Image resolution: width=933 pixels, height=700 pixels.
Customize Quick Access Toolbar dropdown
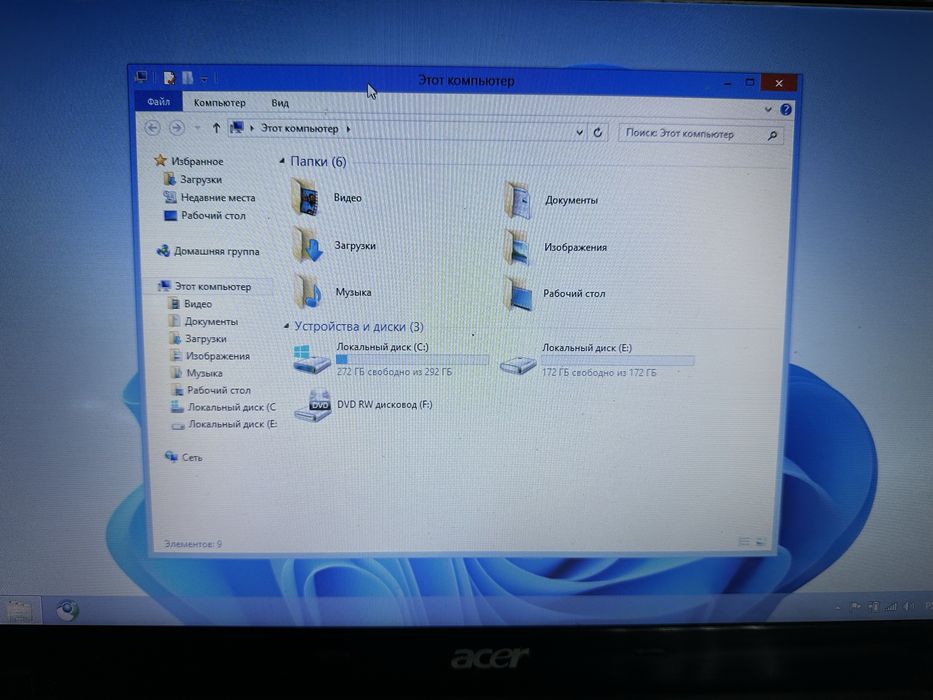click(x=204, y=79)
